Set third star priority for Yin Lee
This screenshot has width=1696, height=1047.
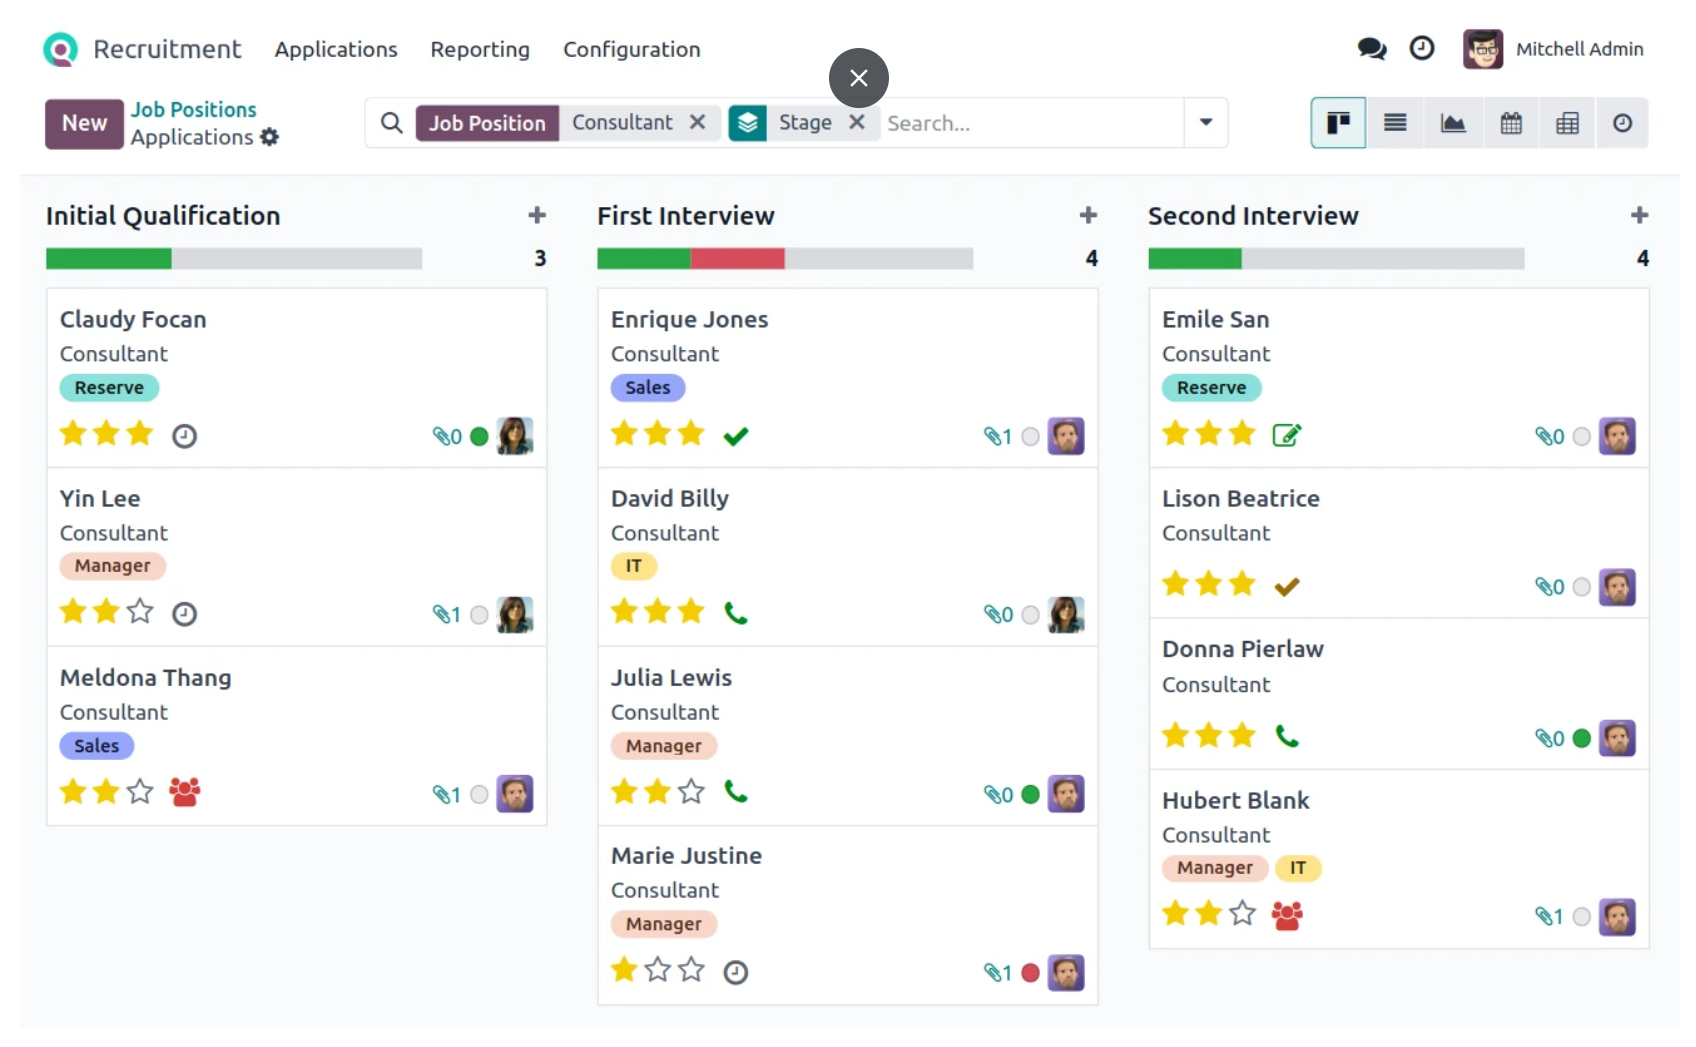(x=140, y=612)
